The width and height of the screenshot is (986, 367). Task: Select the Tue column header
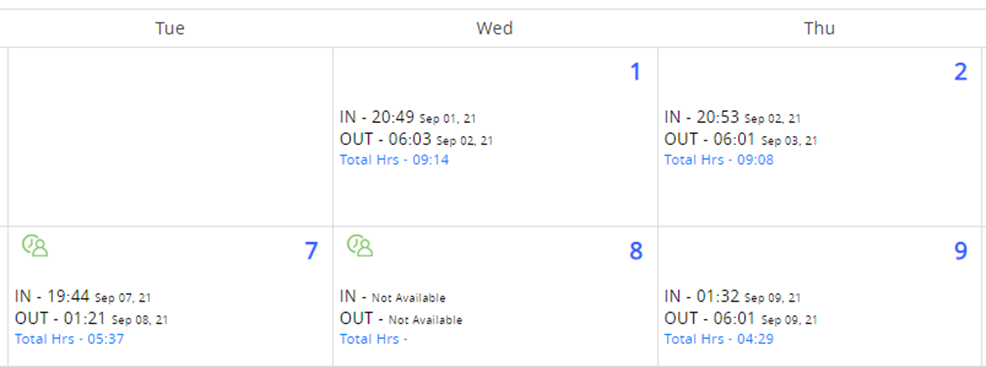coord(170,28)
